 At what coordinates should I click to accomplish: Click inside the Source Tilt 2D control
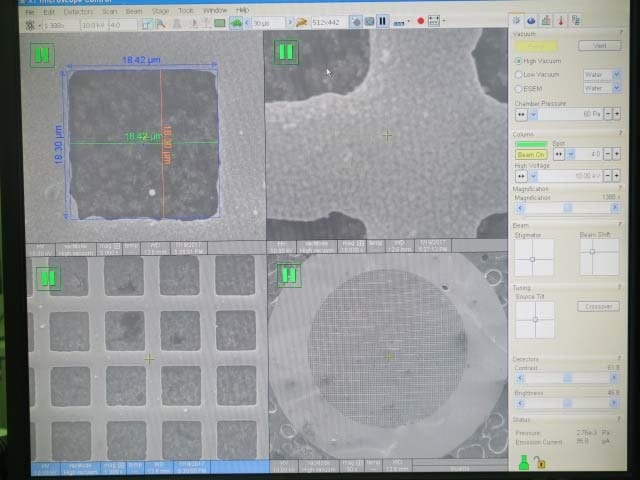pos(535,320)
